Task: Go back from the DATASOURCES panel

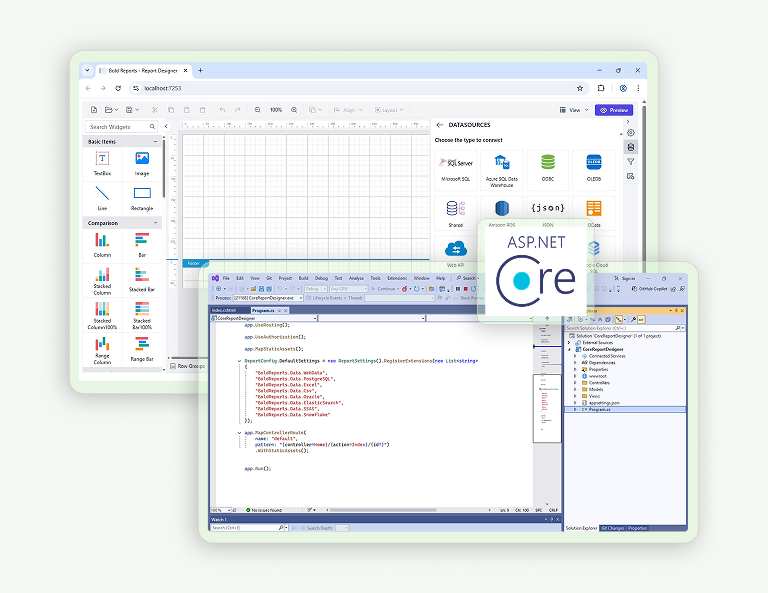Action: (x=440, y=125)
